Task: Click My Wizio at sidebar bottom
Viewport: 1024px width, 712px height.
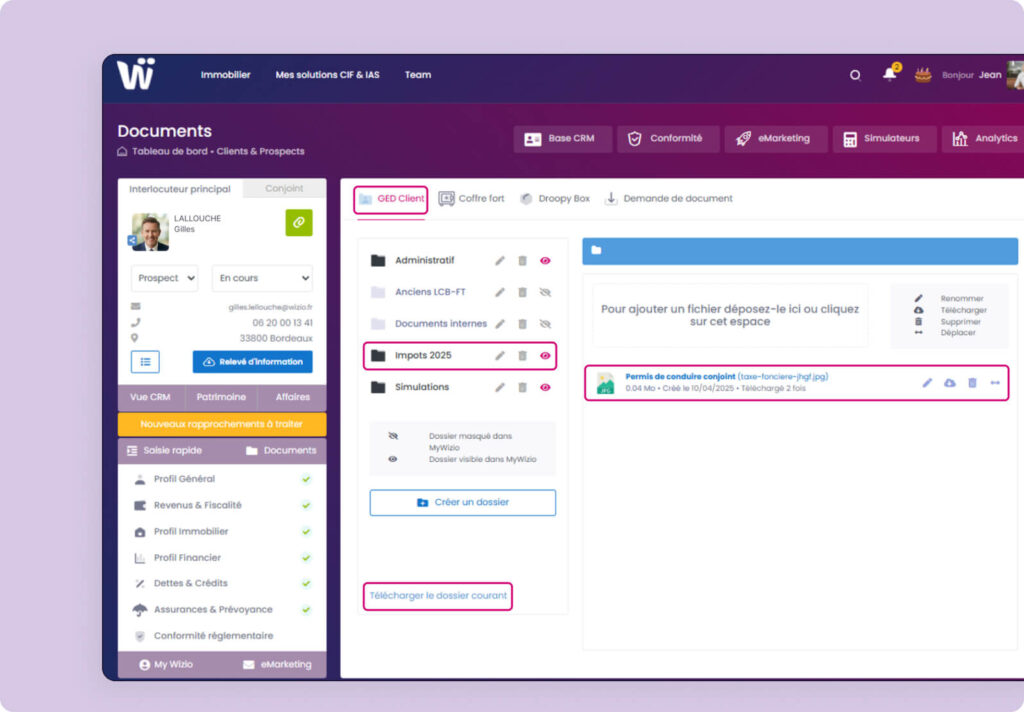Action: coord(166,664)
